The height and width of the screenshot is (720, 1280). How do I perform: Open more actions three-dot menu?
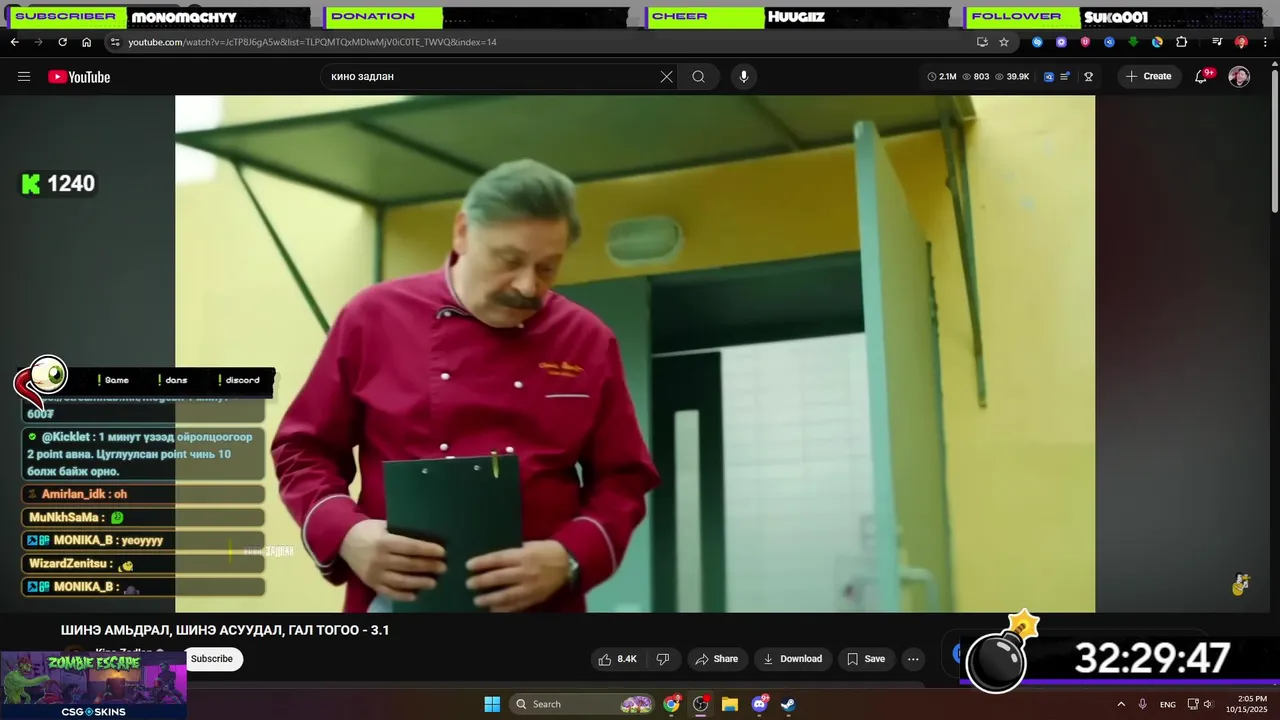[913, 659]
